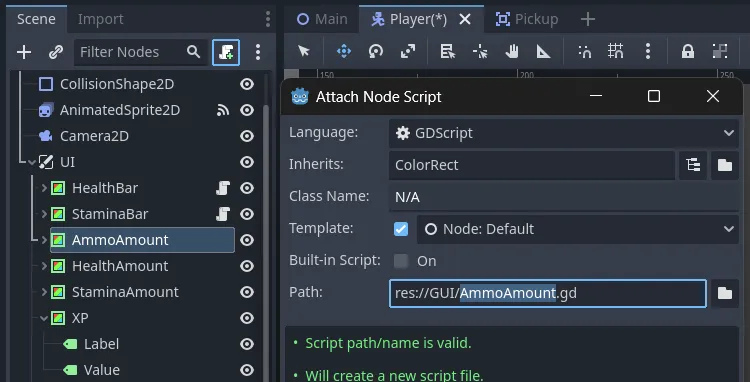Select the Camera2D tree node
The width and height of the screenshot is (750, 382).
94,136
